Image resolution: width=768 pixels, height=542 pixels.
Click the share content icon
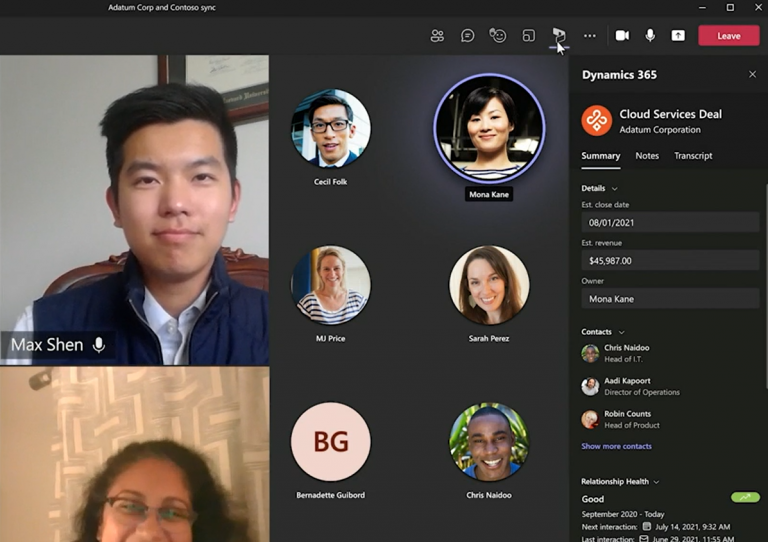pos(678,36)
